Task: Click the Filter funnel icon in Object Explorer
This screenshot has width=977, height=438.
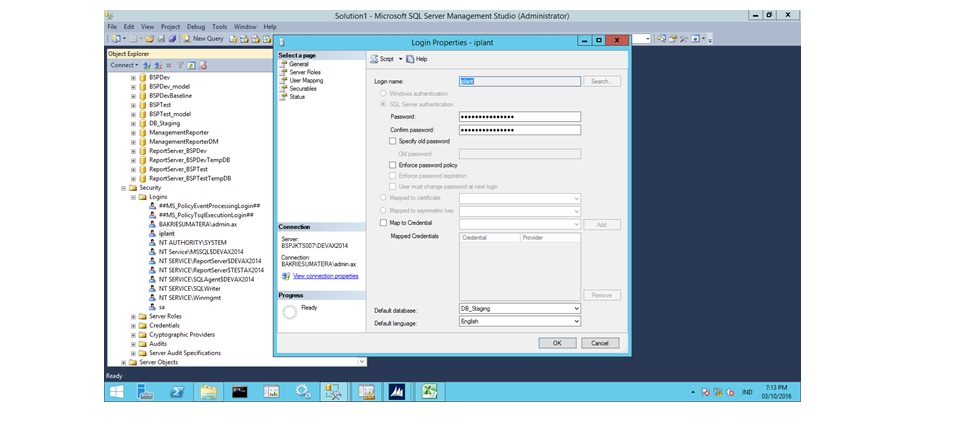Action: (181, 65)
